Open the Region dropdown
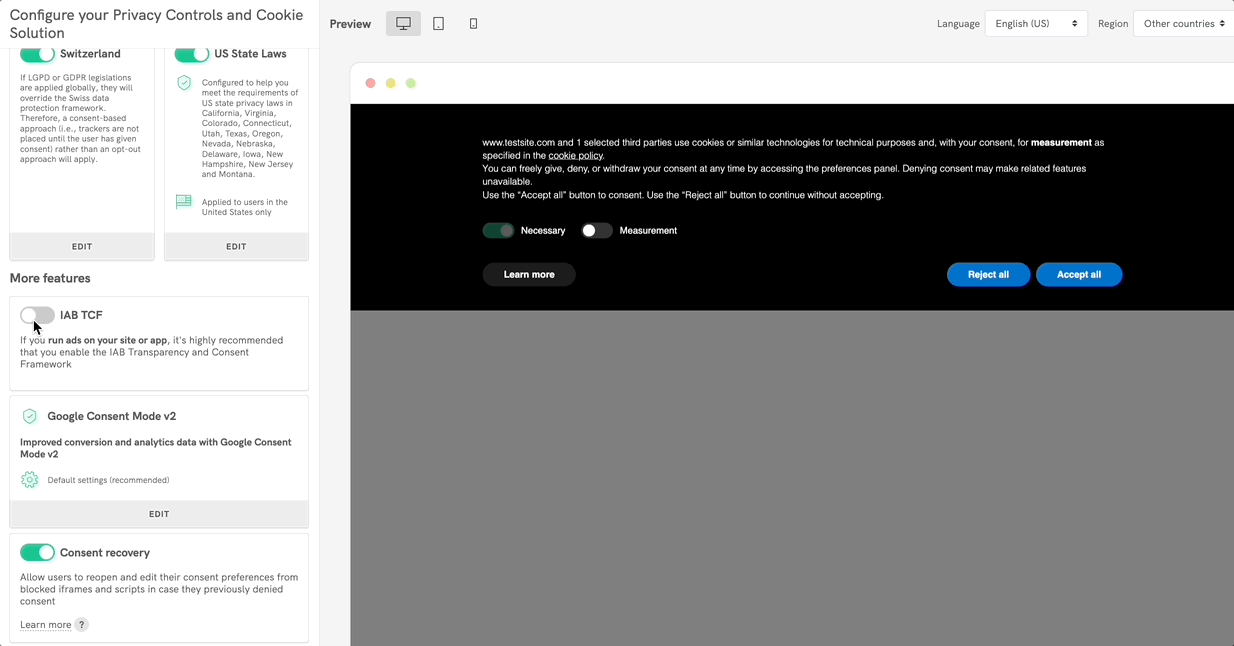 1183,24
